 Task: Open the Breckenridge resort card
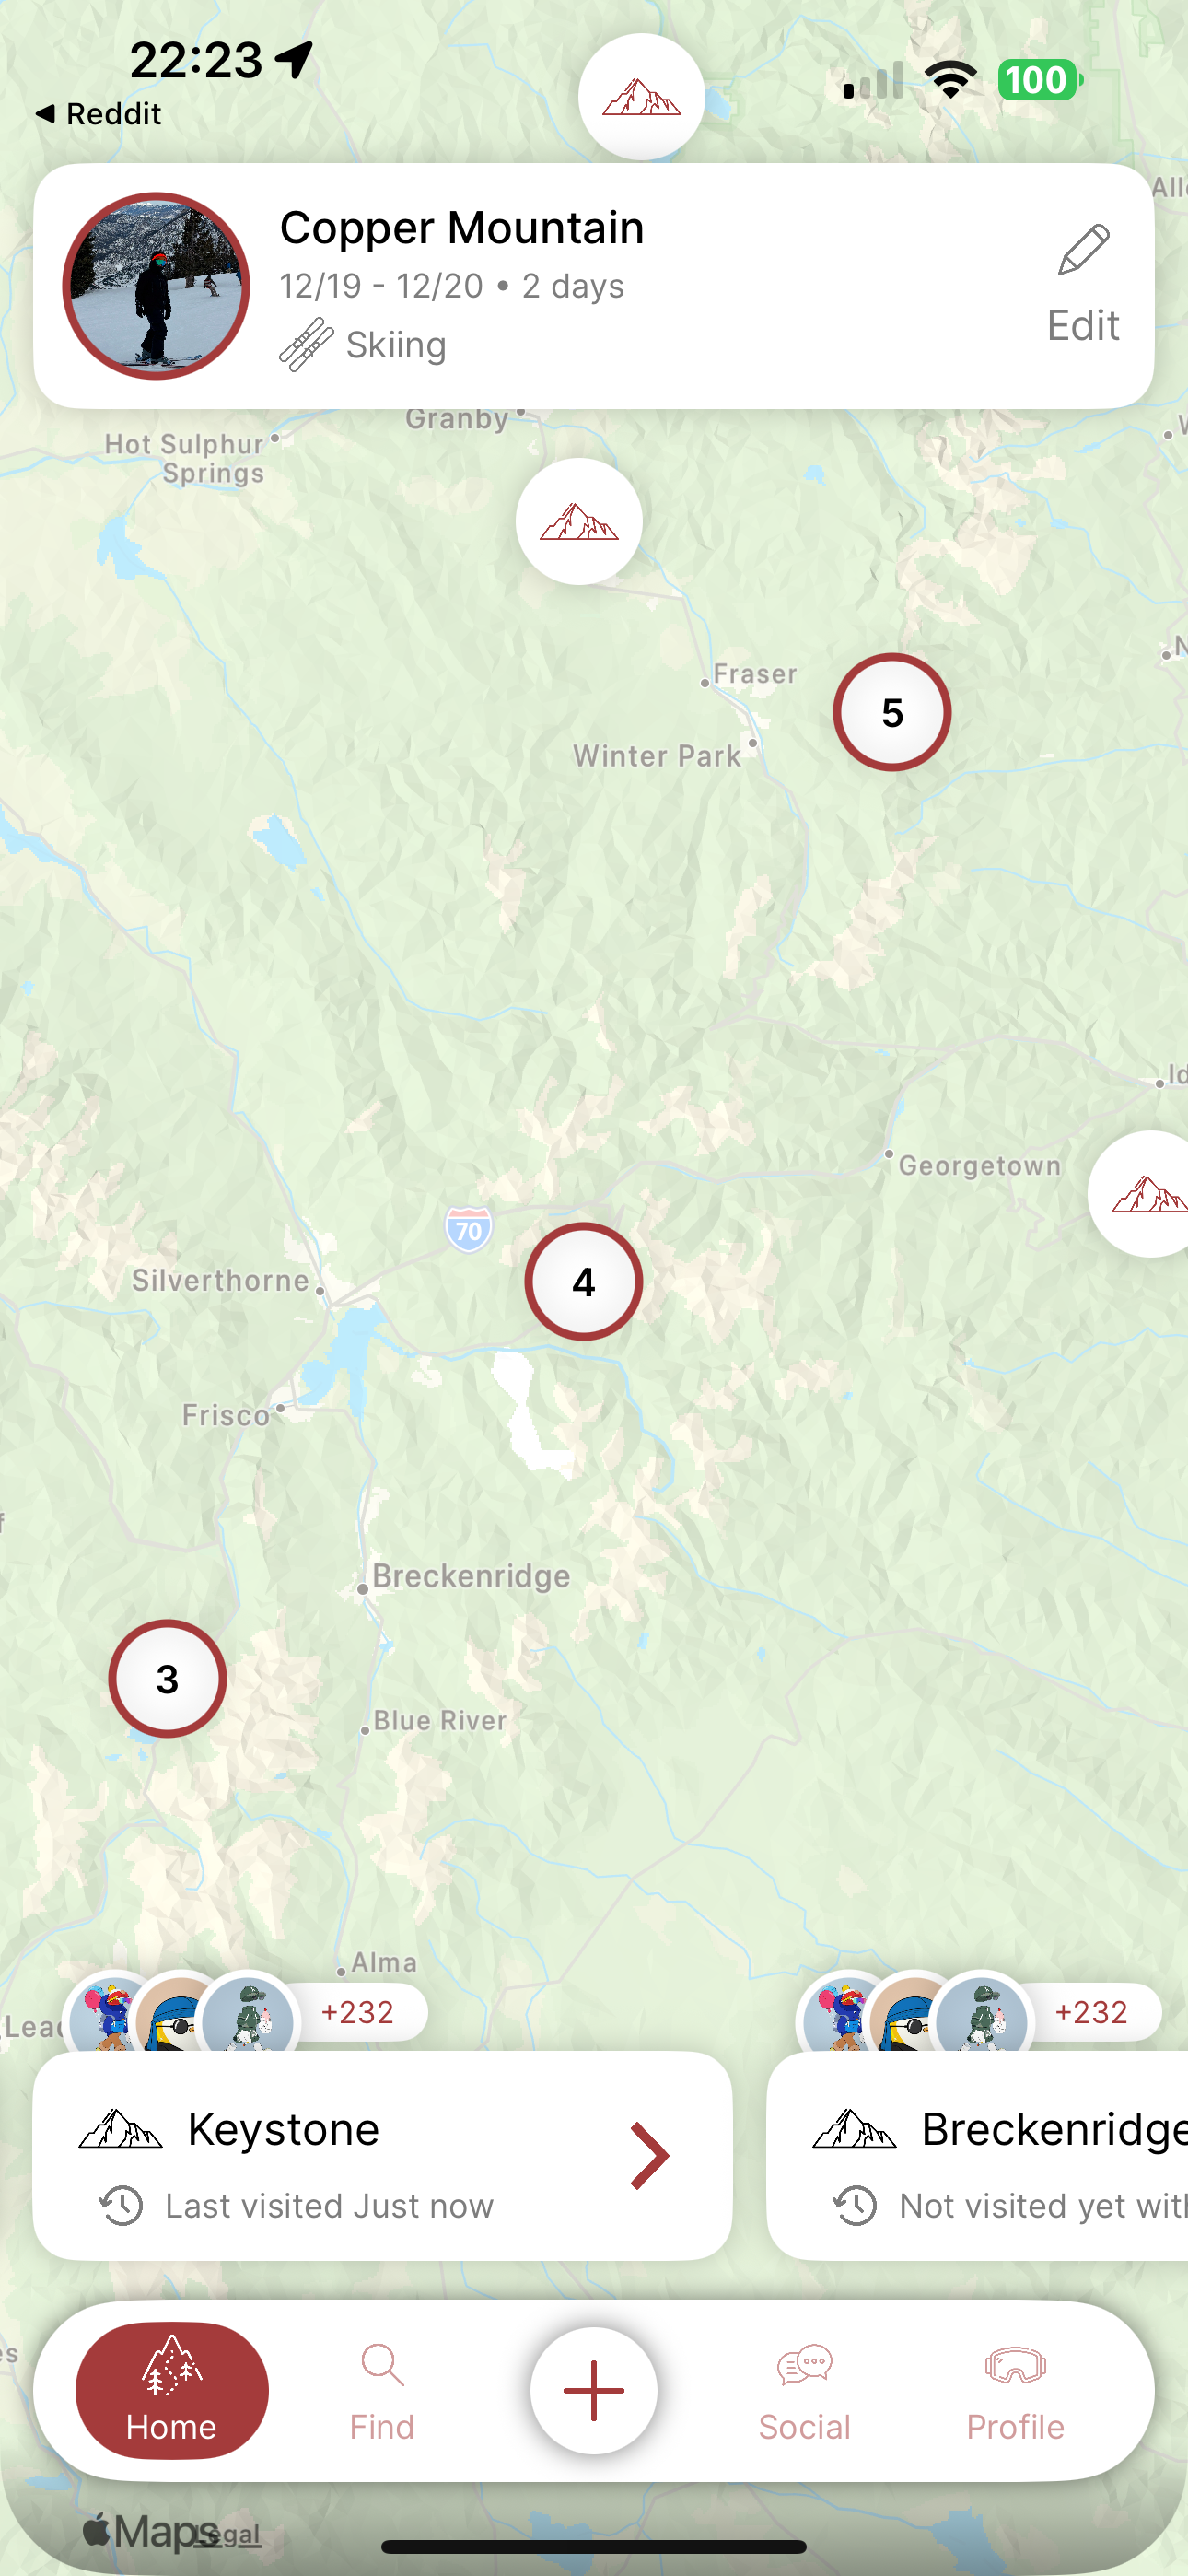click(x=978, y=2155)
